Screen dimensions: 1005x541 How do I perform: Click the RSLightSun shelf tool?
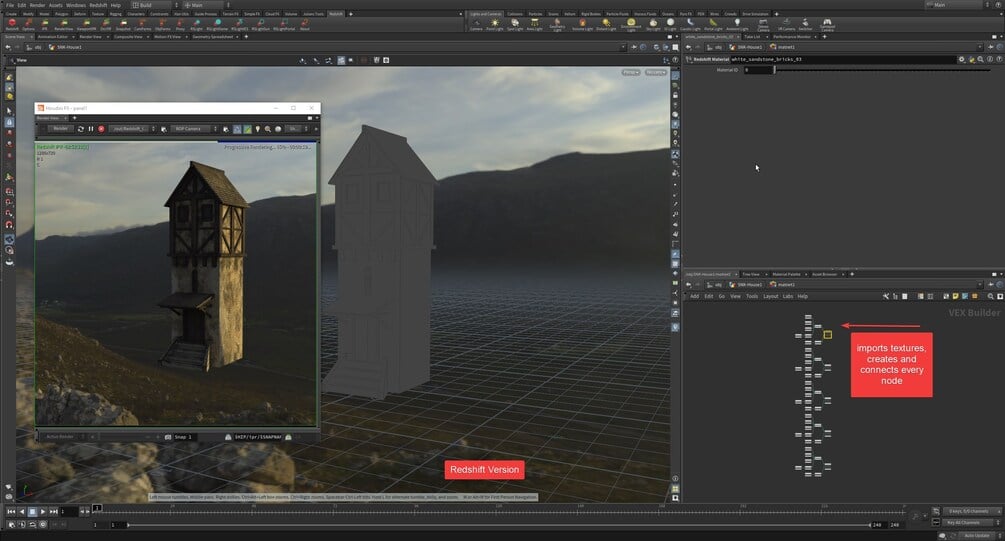(260, 24)
